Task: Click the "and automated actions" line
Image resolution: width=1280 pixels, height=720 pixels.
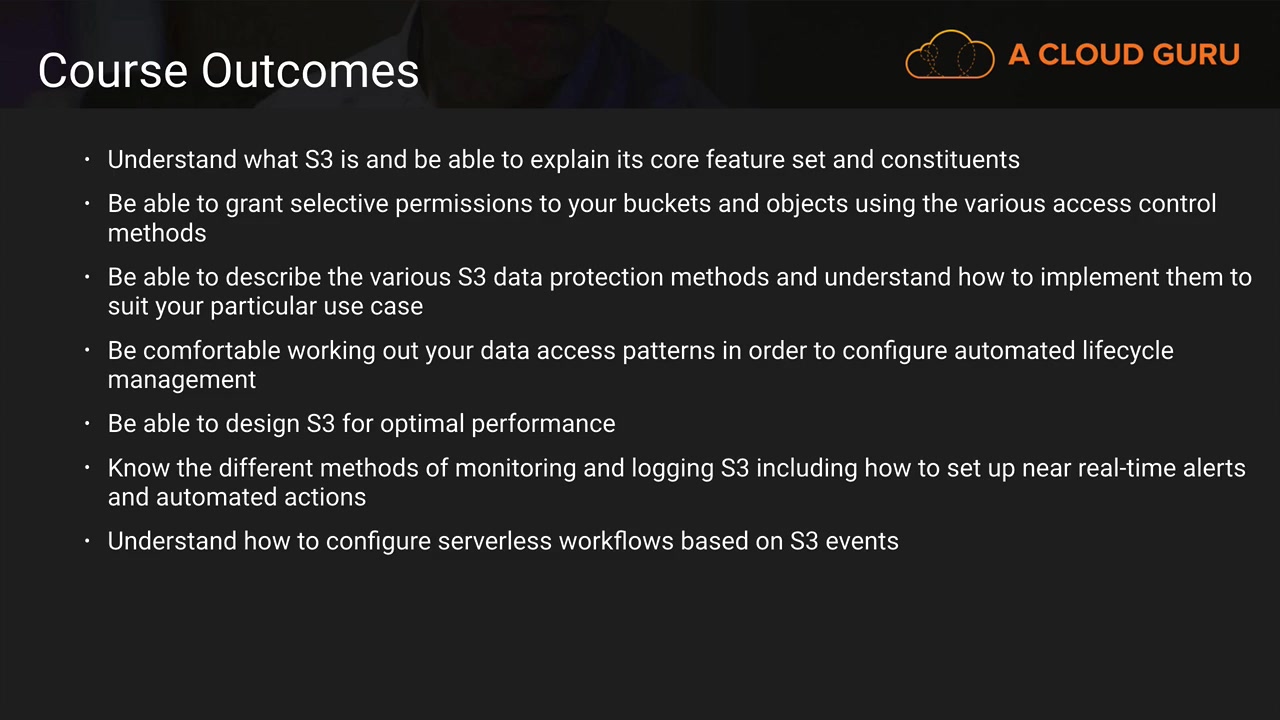Action: point(237,497)
